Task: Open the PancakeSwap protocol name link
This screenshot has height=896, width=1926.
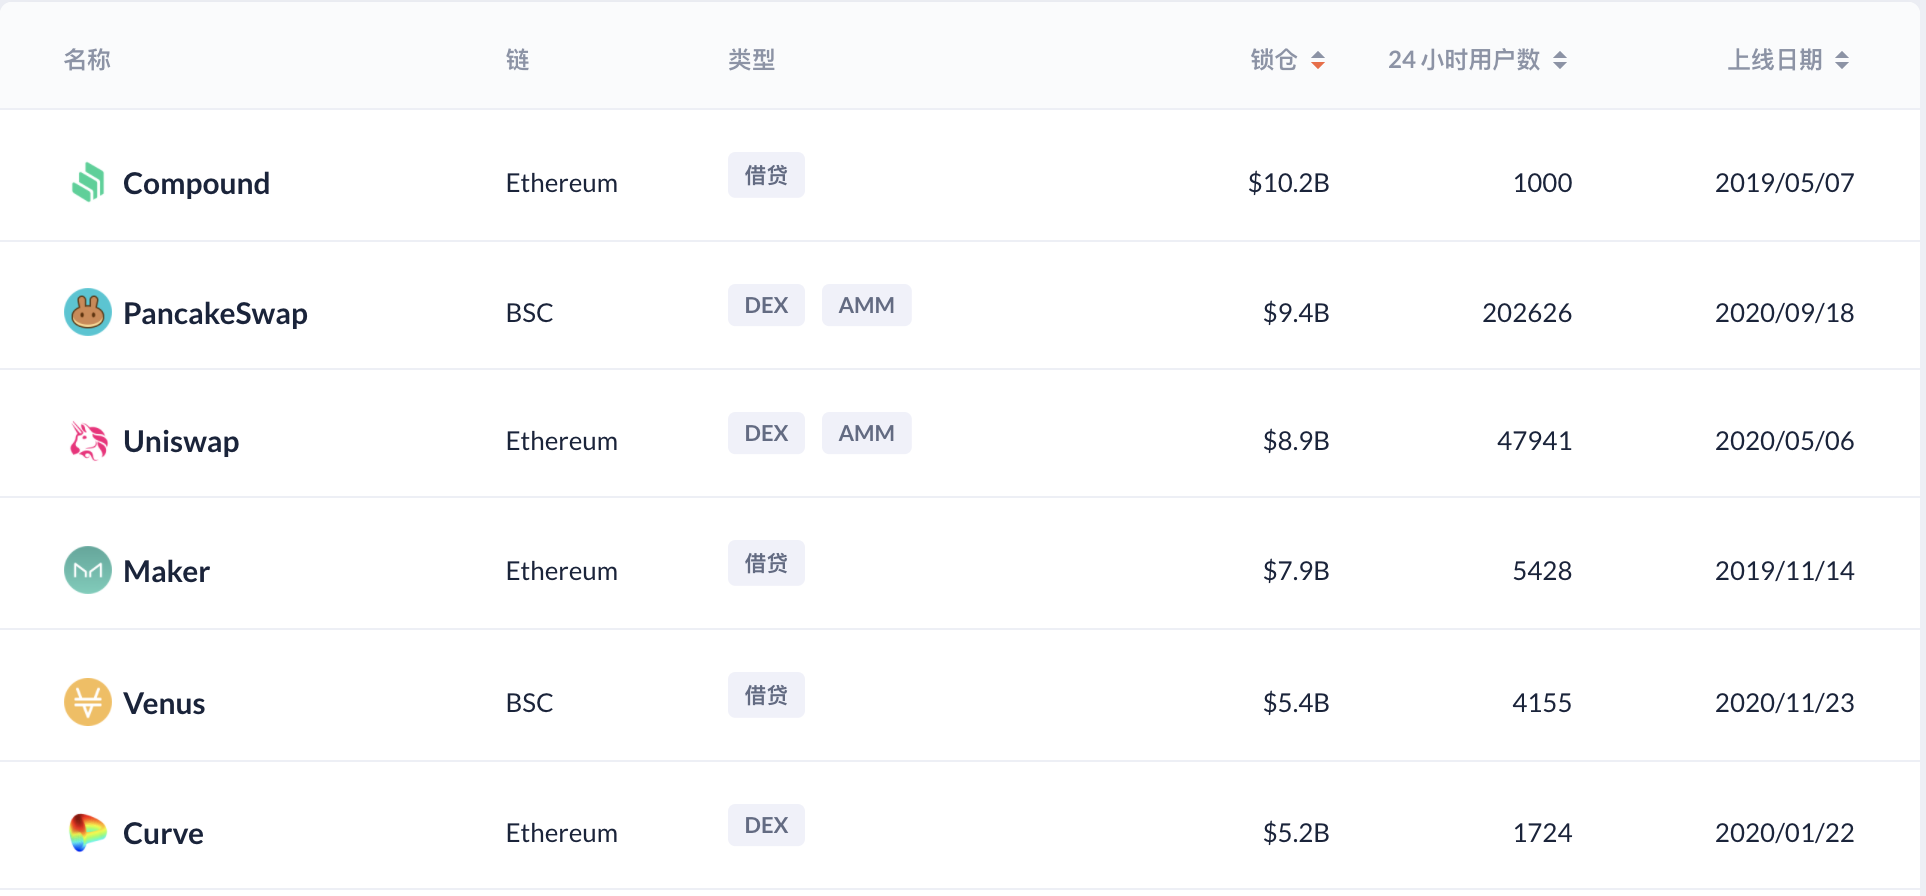Action: pyautogui.click(x=215, y=313)
